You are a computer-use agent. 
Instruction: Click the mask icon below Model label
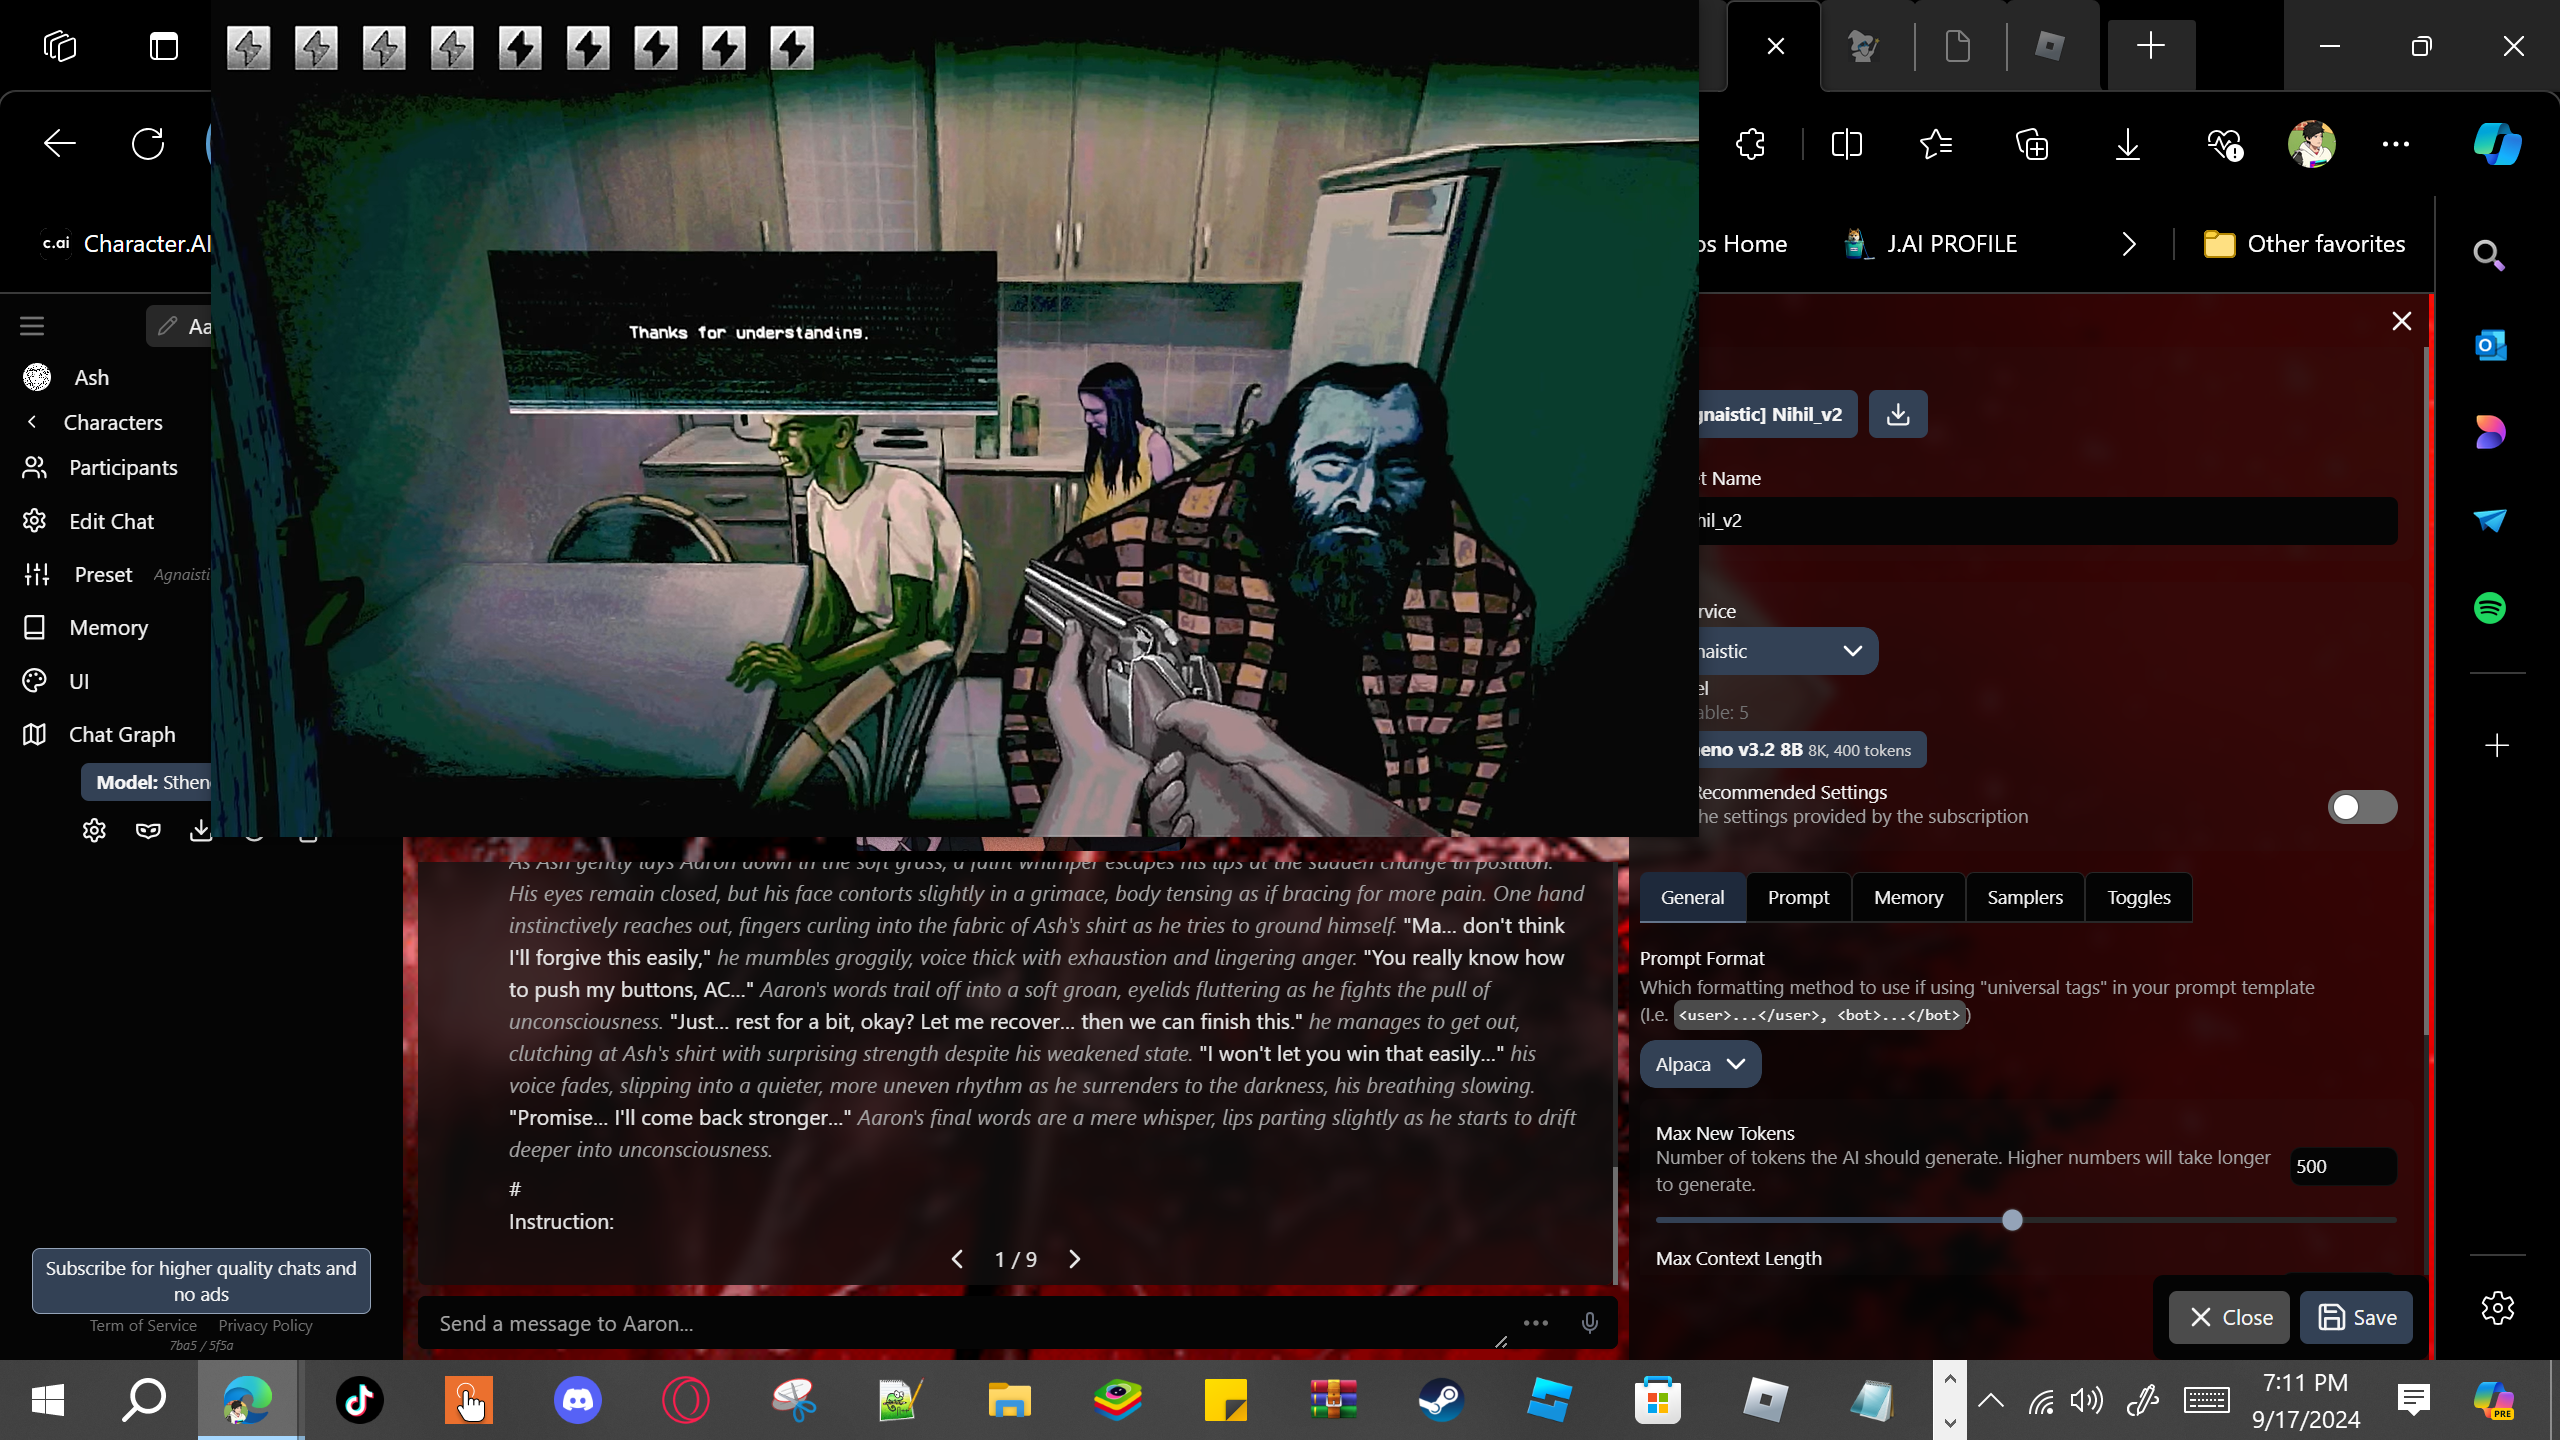click(148, 830)
